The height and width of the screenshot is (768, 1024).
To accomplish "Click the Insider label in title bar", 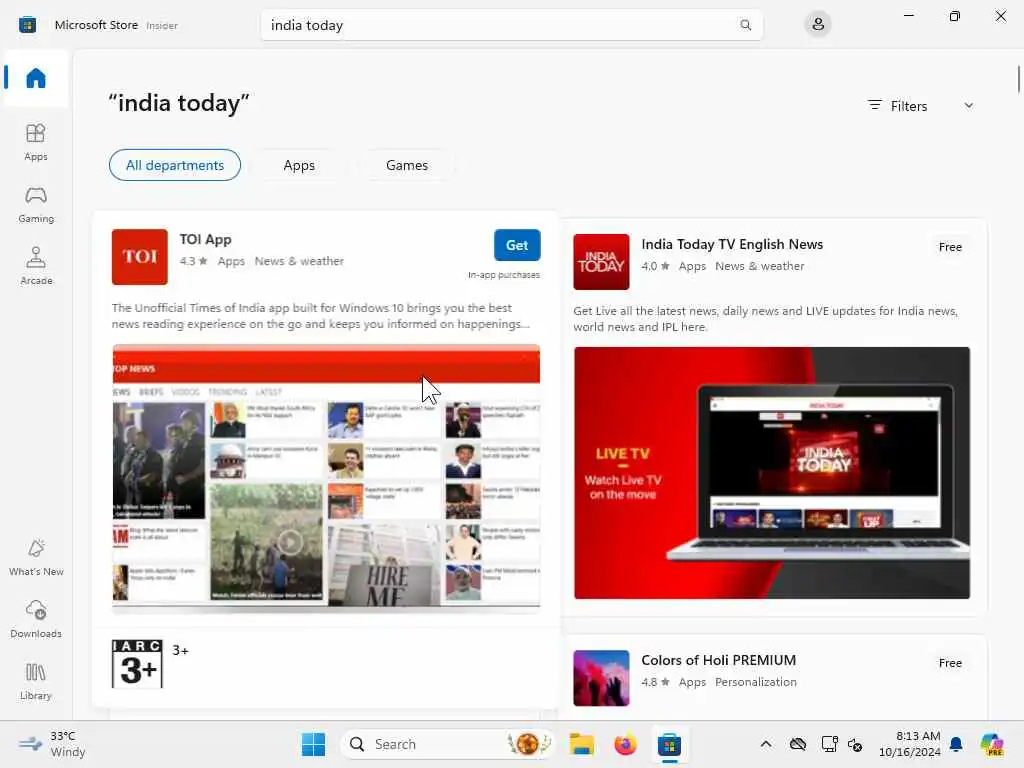I will (x=162, y=25).
